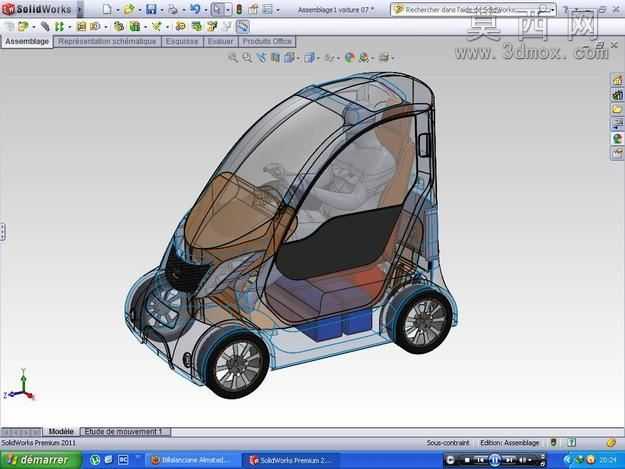Screen dimensions: 625x469
Task: Open the Save dropdown arrow
Action: (161, 10)
